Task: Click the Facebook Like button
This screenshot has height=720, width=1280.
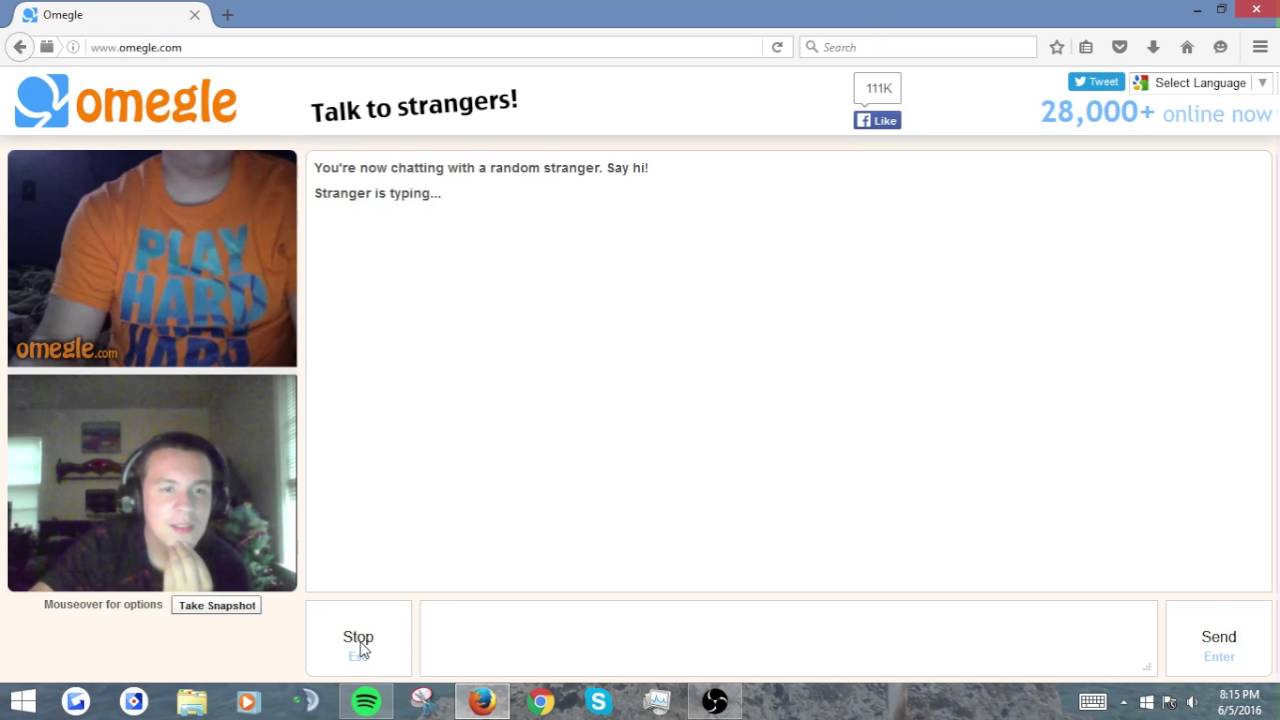Action: point(877,120)
